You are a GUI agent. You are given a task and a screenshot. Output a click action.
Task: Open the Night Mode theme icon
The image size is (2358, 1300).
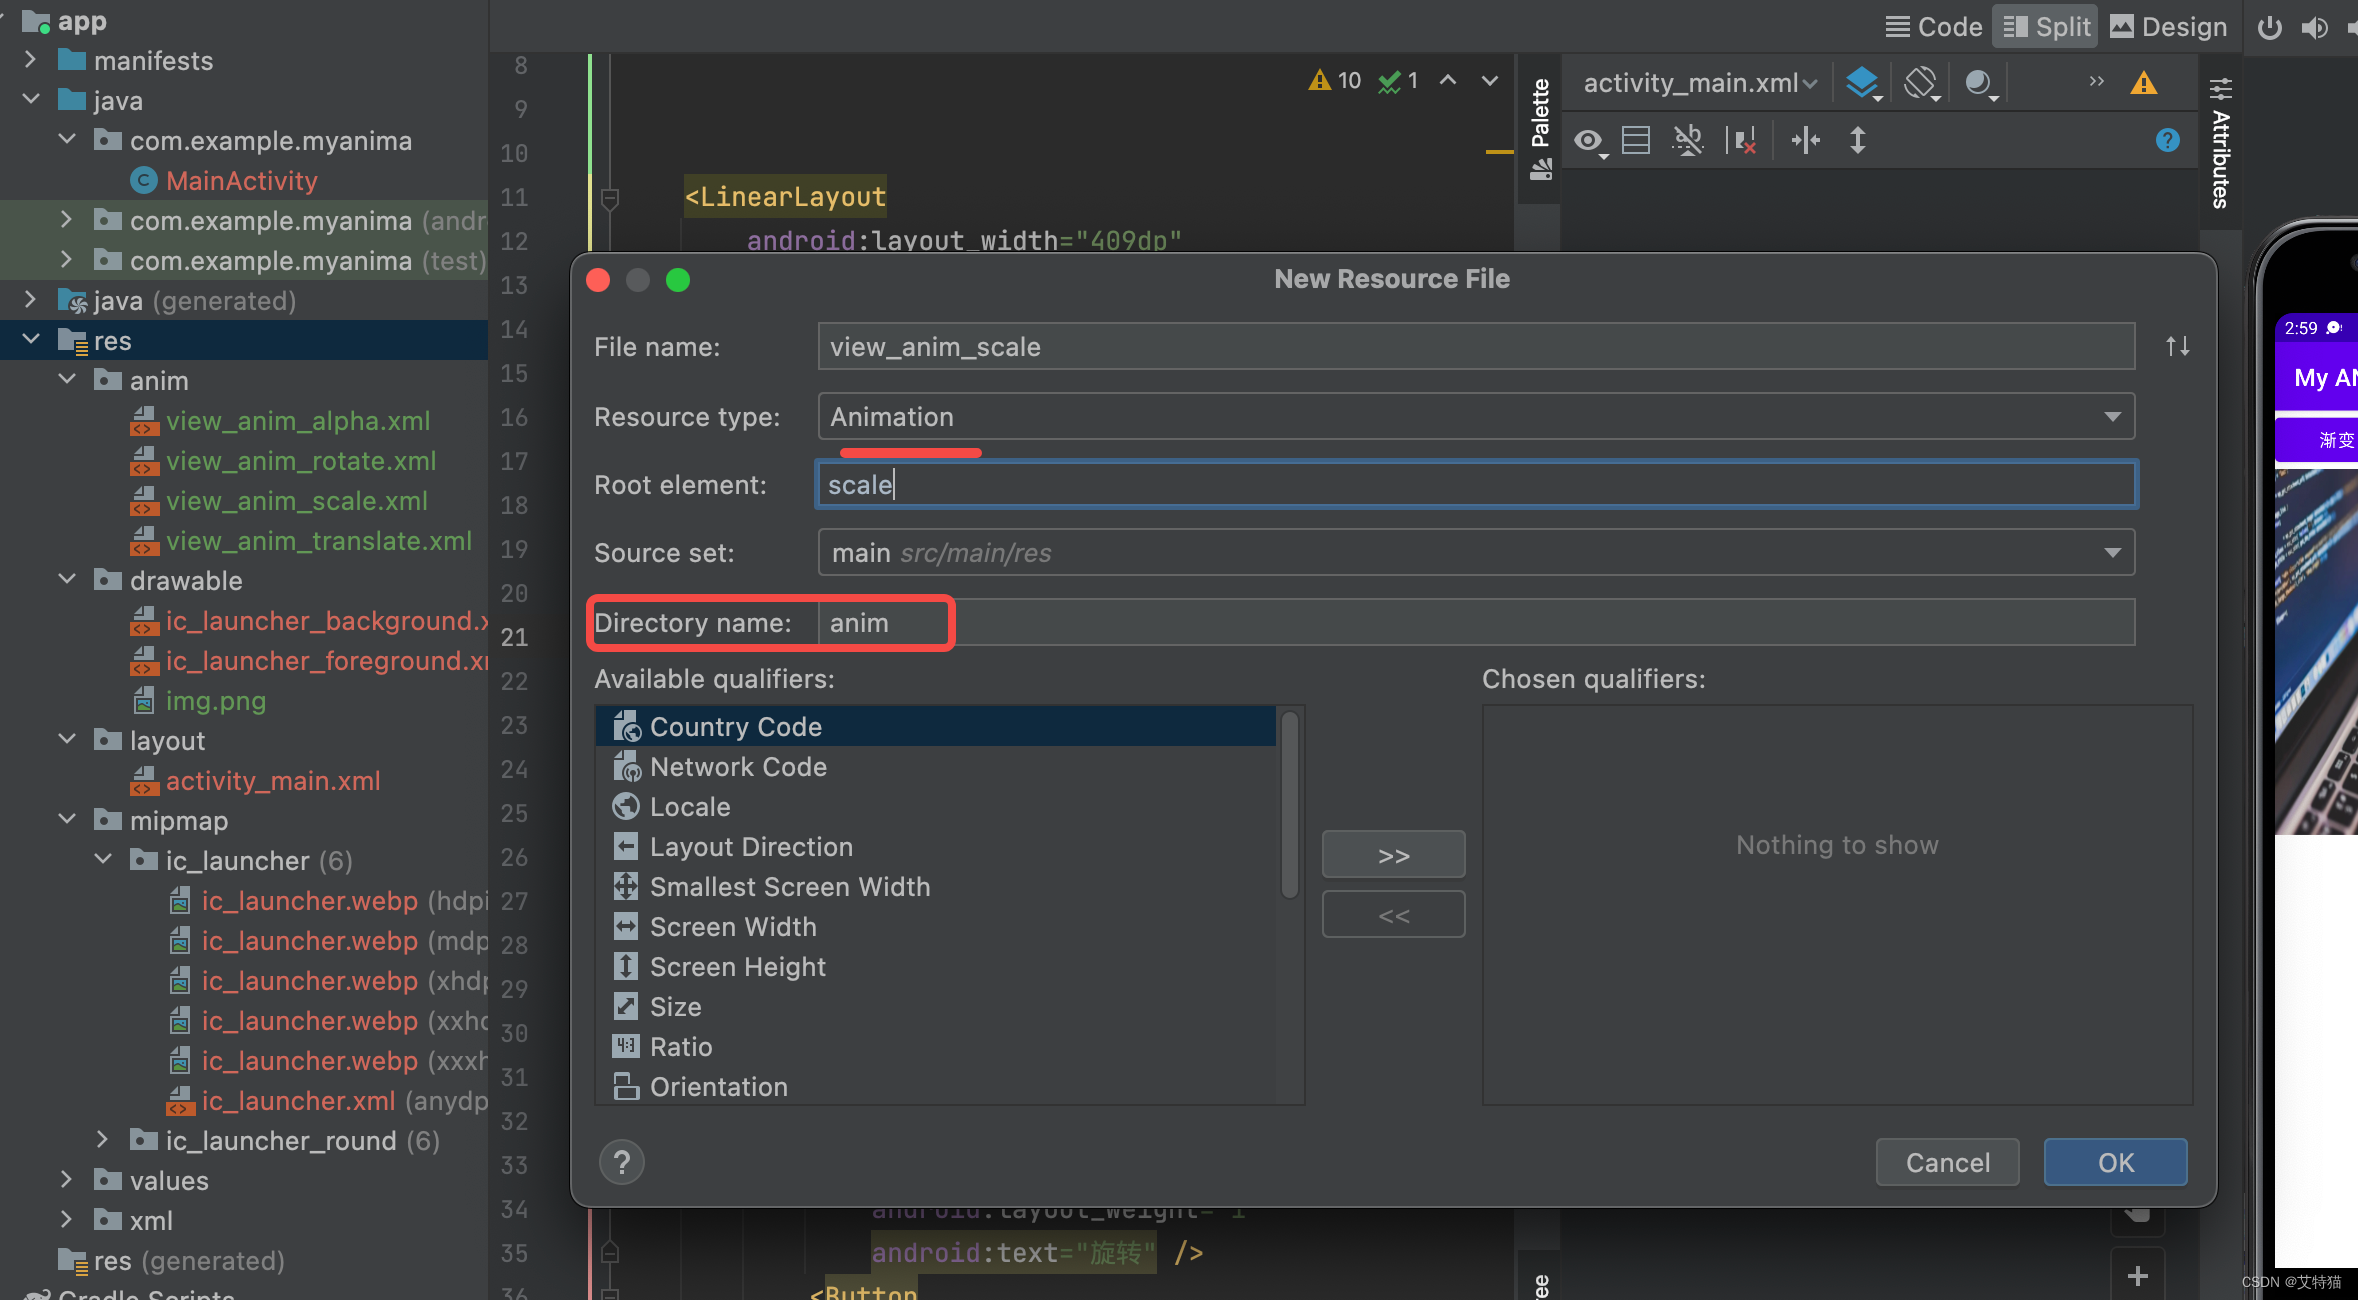point(1979,83)
